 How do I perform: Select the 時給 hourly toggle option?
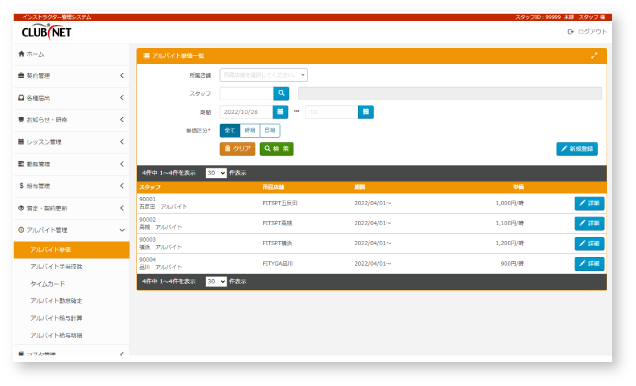(250, 131)
